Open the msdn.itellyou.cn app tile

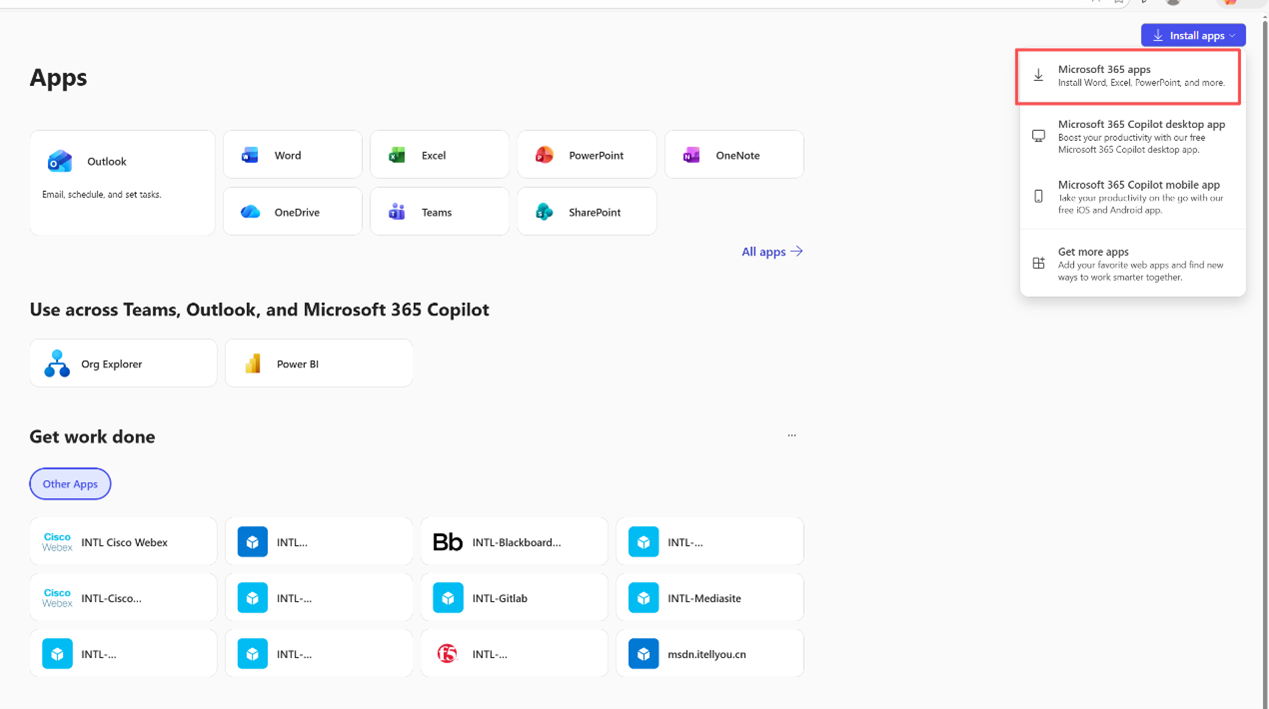click(x=710, y=654)
